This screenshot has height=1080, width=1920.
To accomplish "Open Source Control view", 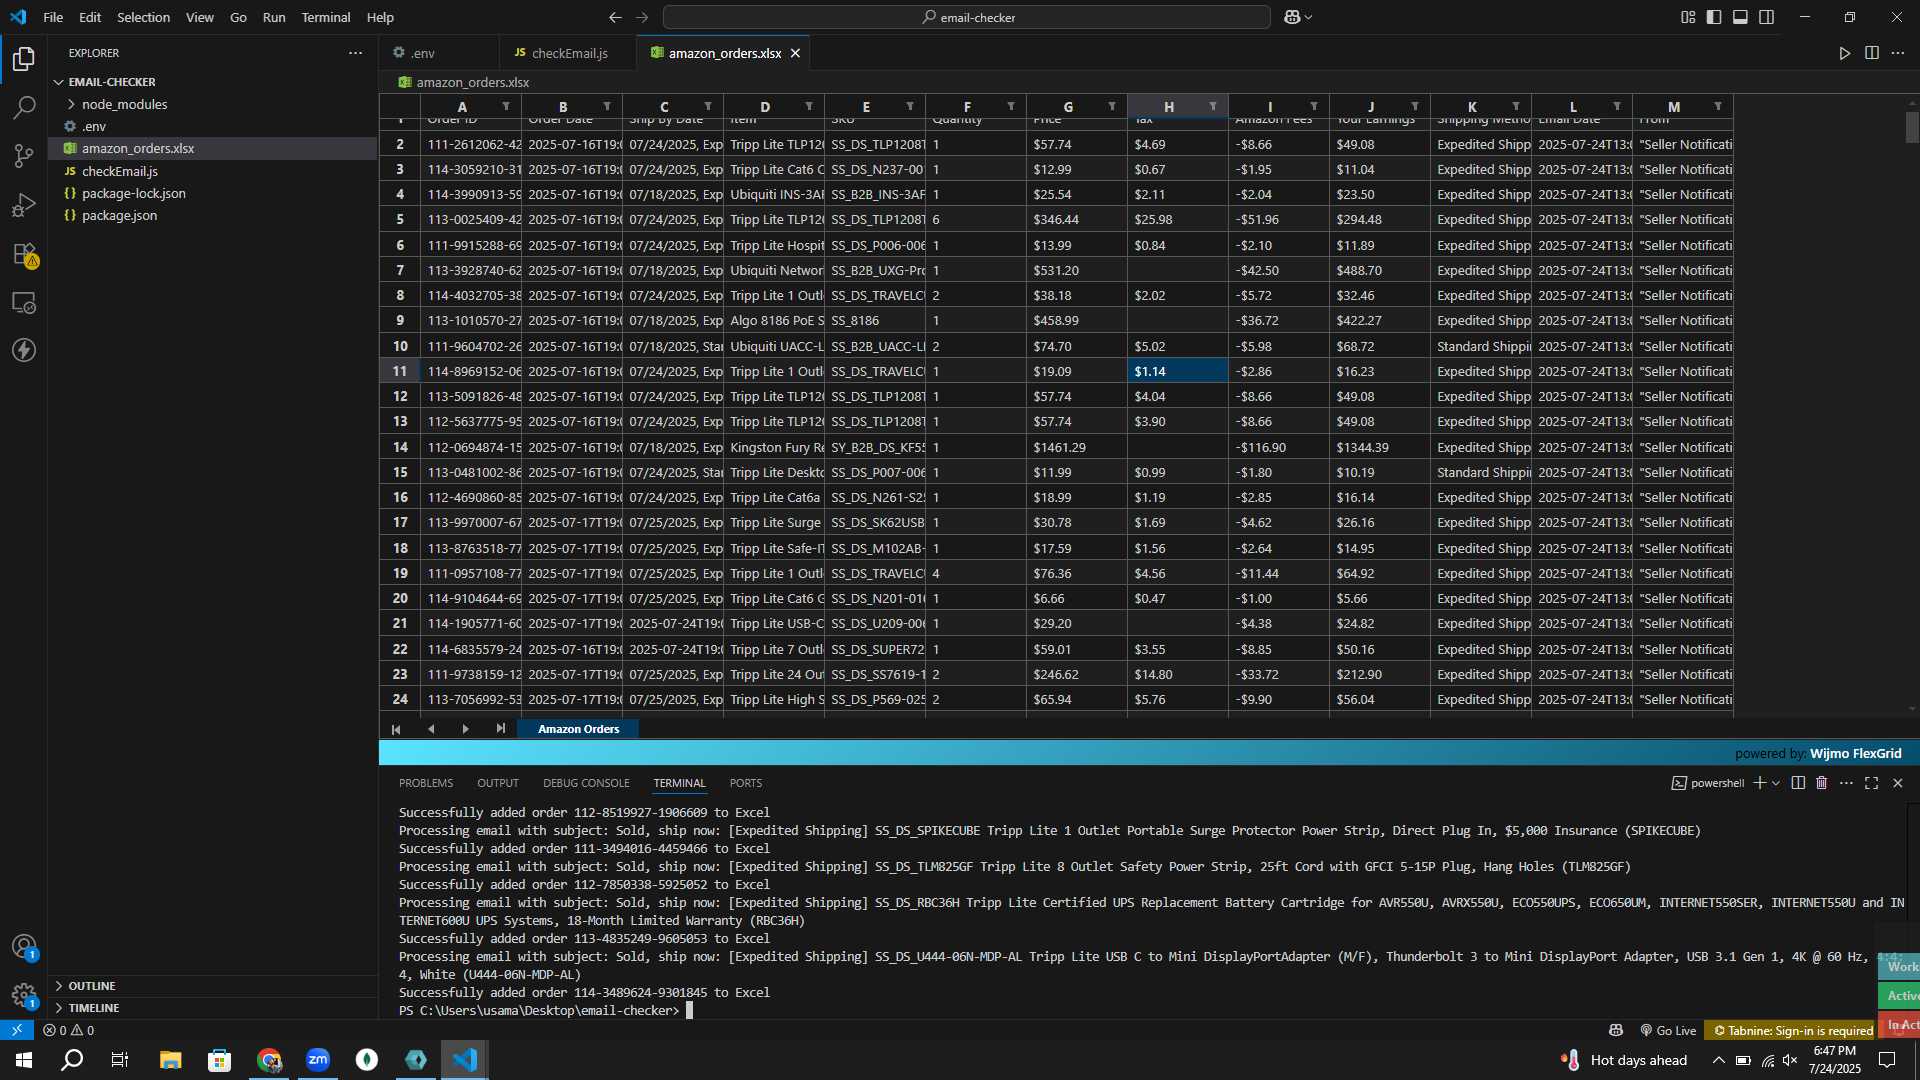I will coord(24,156).
